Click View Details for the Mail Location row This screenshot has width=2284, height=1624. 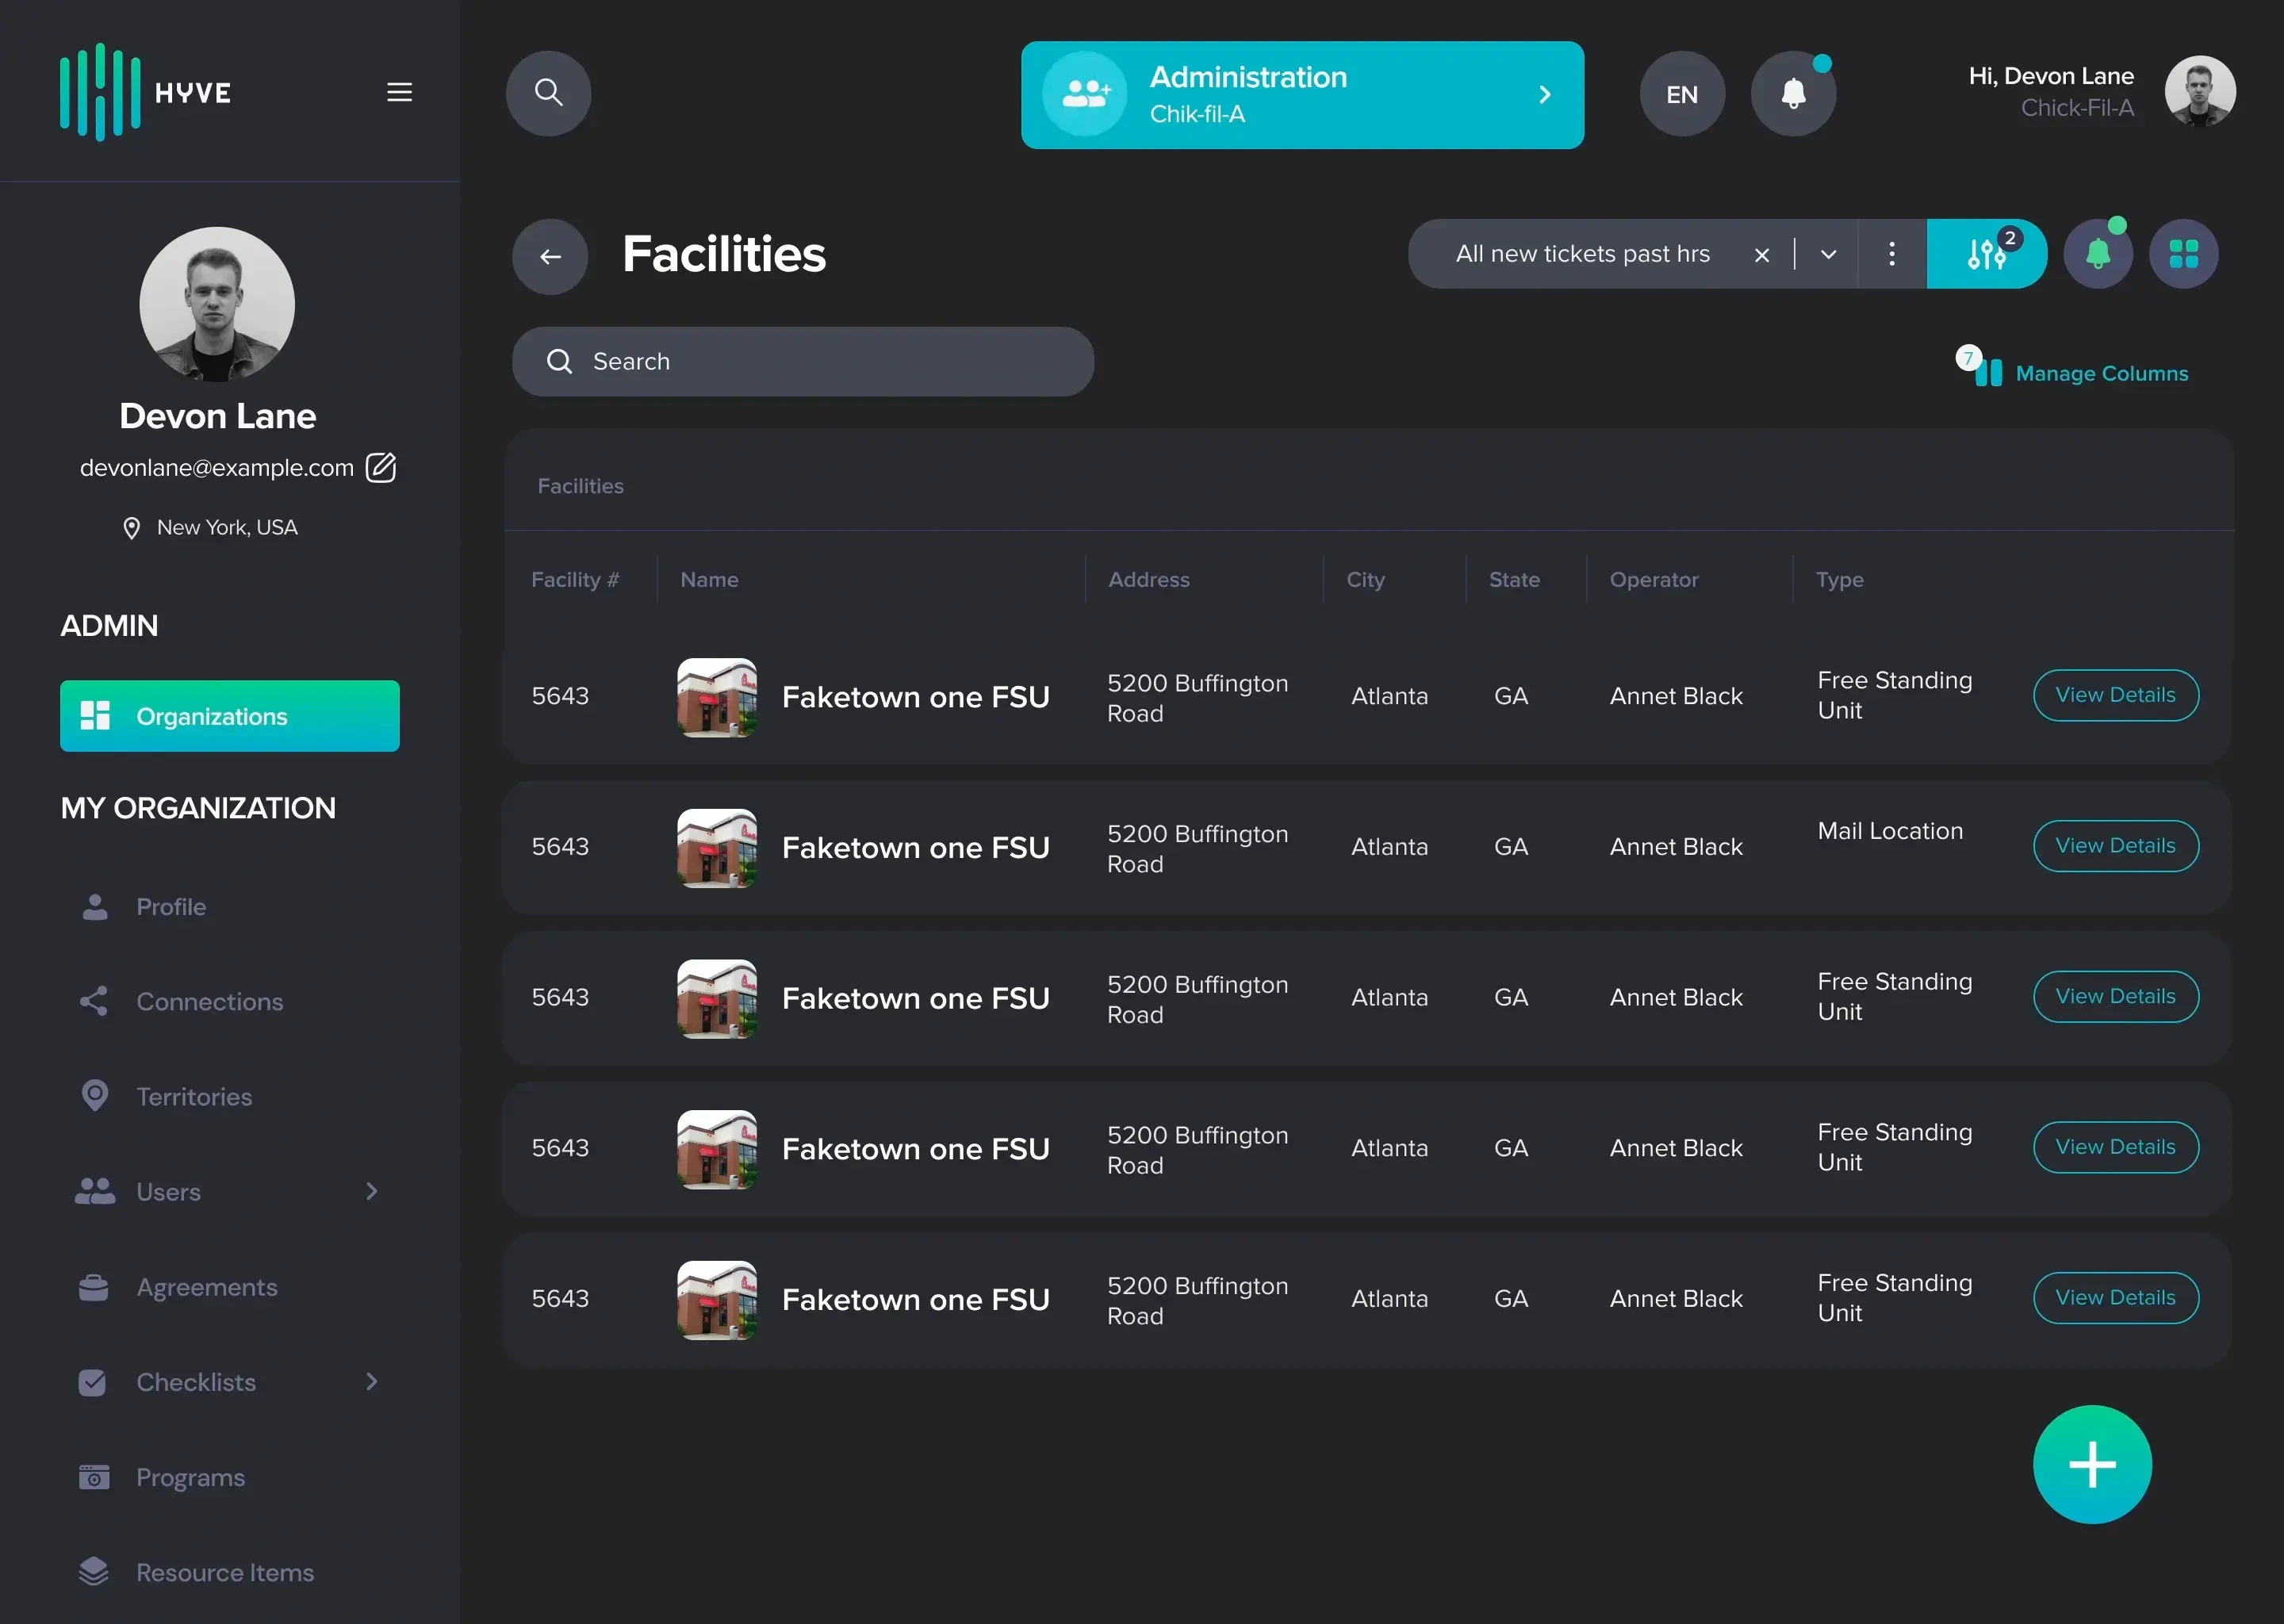point(2115,846)
